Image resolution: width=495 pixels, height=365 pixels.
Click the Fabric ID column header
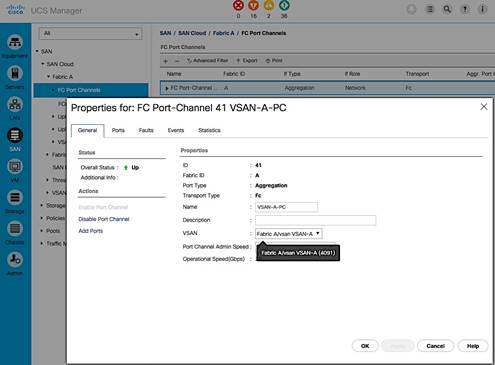[234, 74]
